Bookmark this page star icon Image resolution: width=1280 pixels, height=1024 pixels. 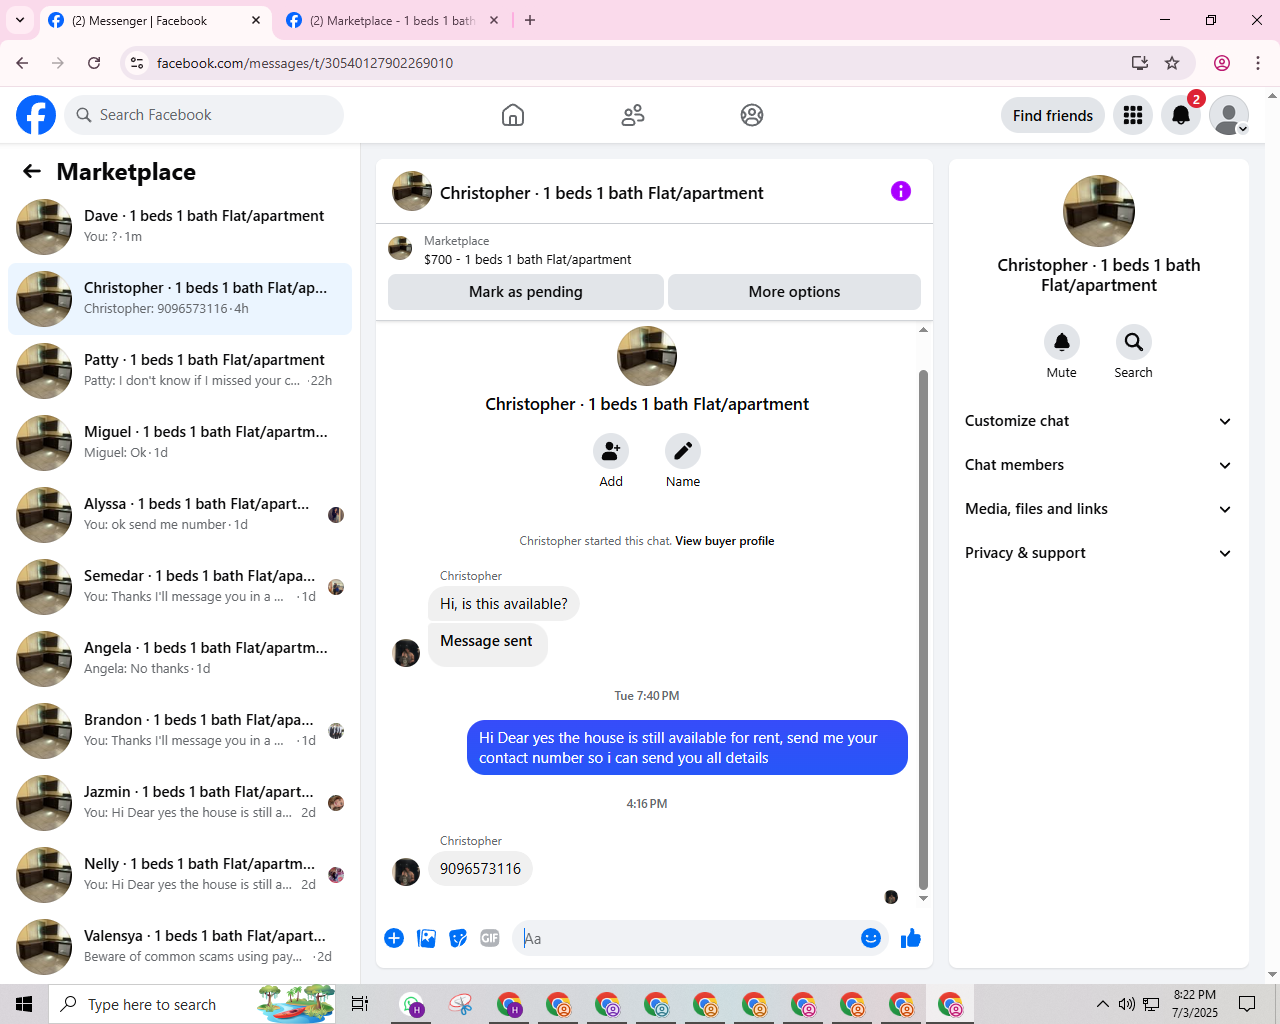tap(1172, 63)
